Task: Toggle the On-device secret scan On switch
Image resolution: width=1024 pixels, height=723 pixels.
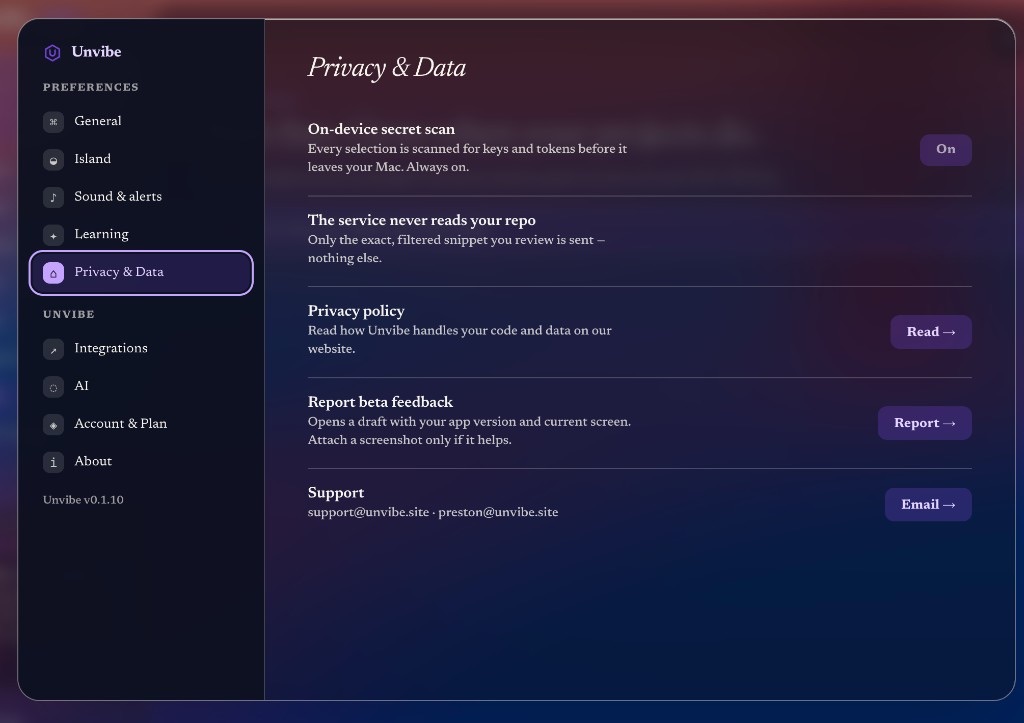Action: click(946, 150)
